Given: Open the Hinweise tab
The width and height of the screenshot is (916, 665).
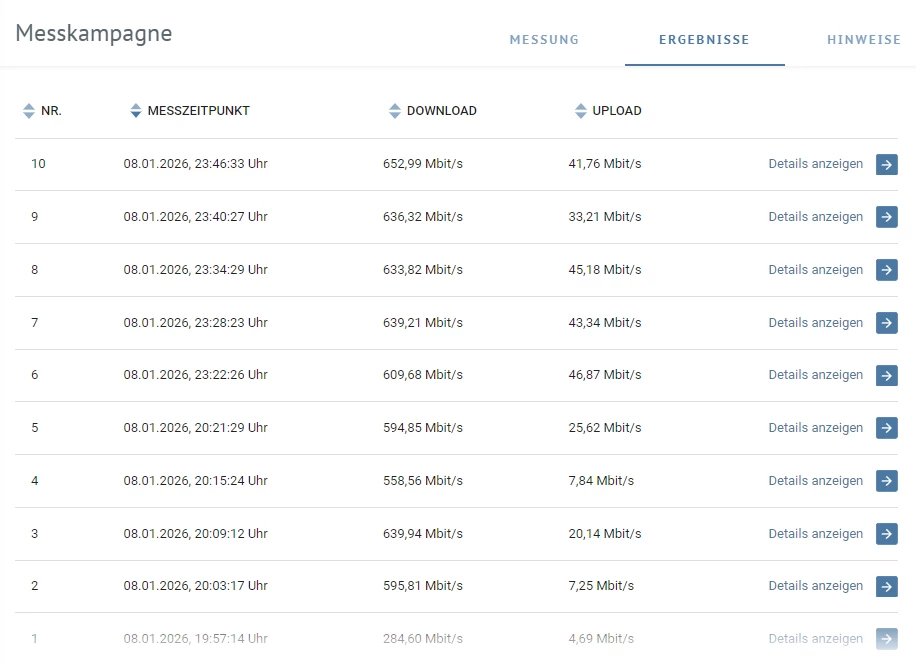Looking at the screenshot, I should click(863, 40).
